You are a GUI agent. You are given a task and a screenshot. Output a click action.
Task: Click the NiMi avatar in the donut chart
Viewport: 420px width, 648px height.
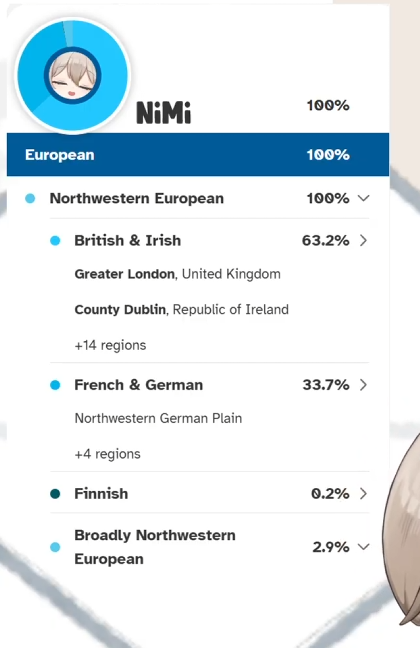pyautogui.click(x=73, y=75)
